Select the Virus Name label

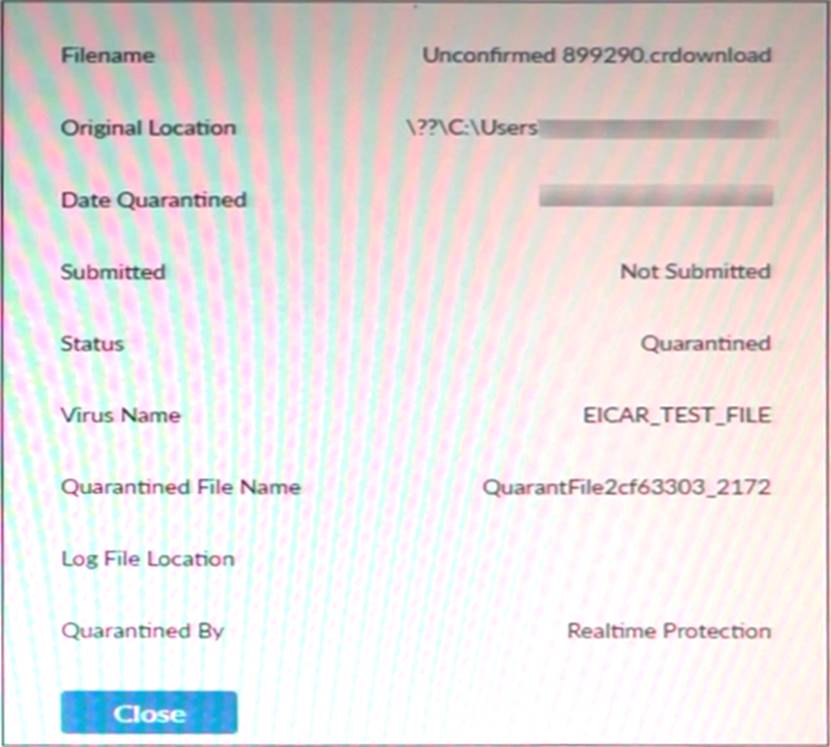(x=120, y=415)
